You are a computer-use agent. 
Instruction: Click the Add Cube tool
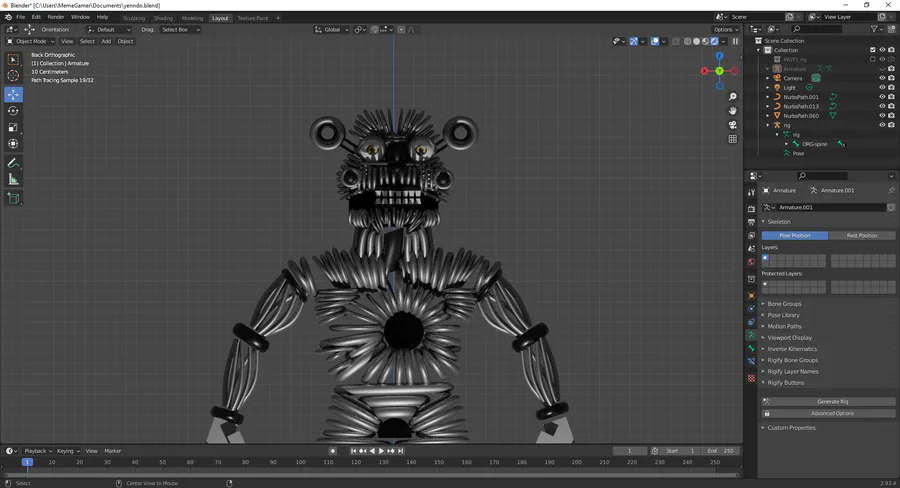[13, 198]
